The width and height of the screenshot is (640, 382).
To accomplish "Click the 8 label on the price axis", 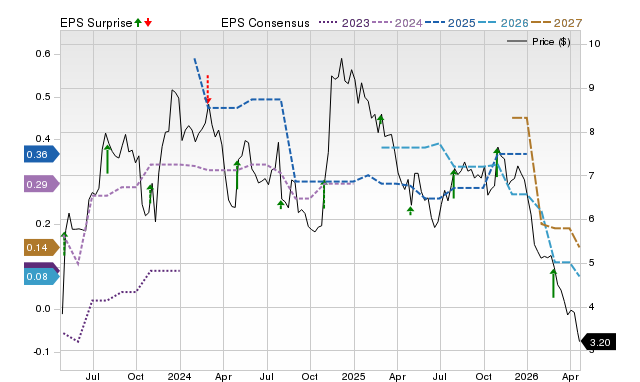I will pos(591,131).
